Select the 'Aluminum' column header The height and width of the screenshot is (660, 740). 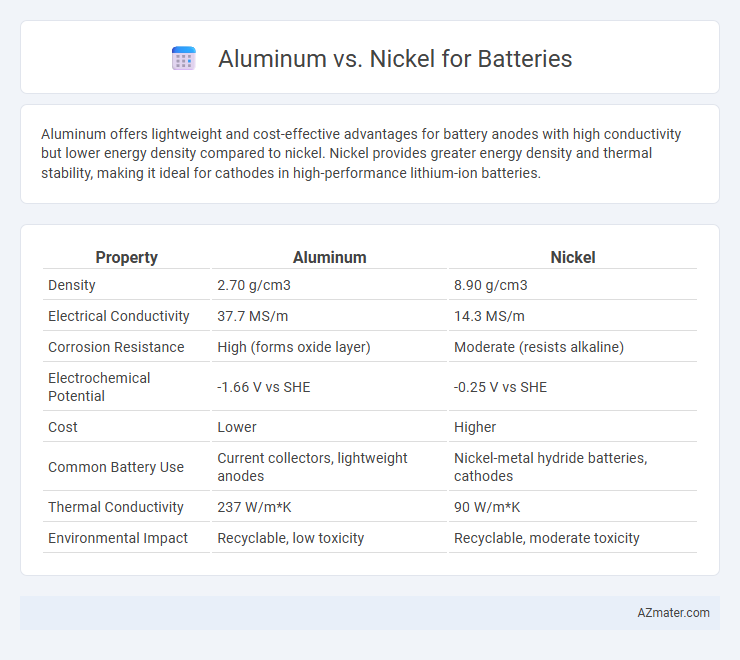pos(329,257)
